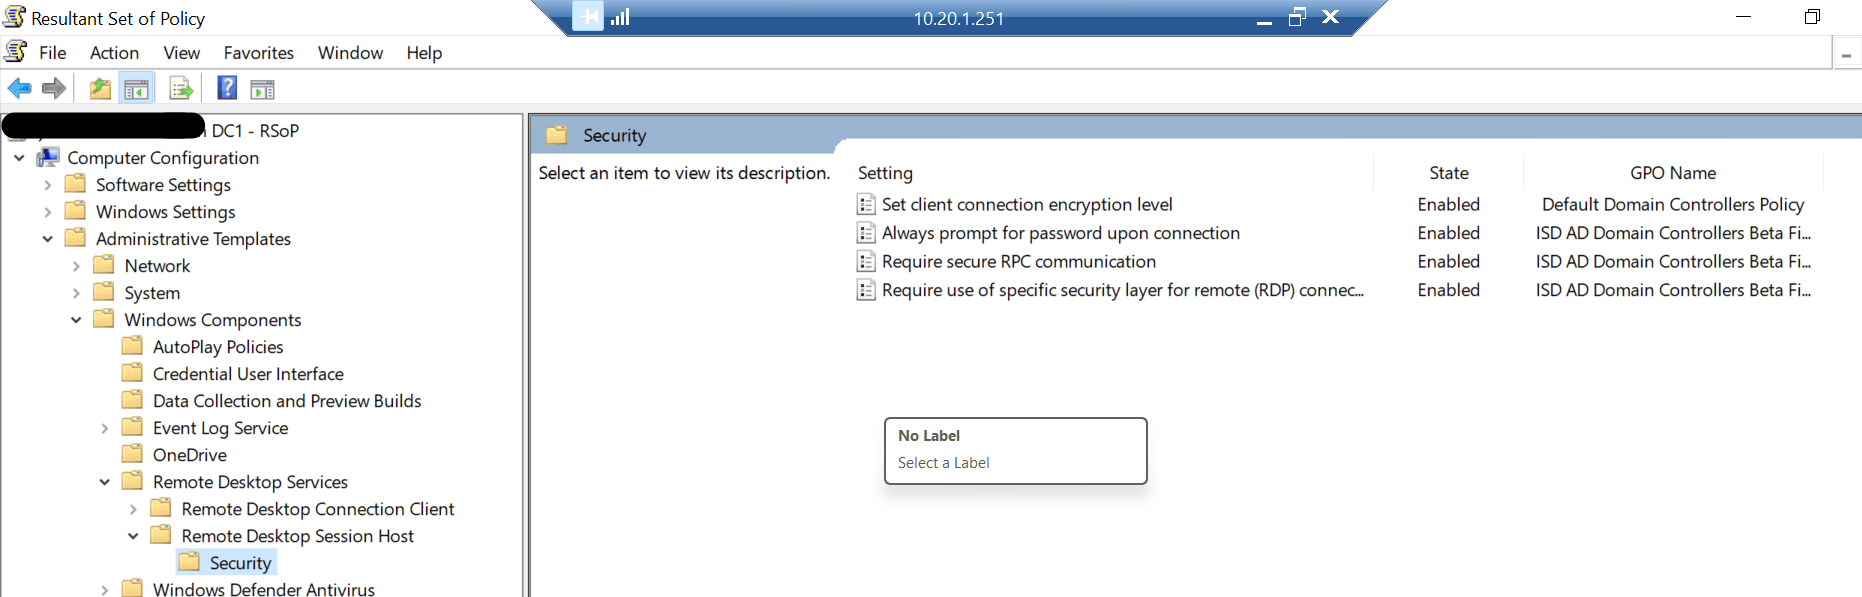Select the OneDrive folder in tree
The width and height of the screenshot is (1862, 597).
[x=189, y=455]
